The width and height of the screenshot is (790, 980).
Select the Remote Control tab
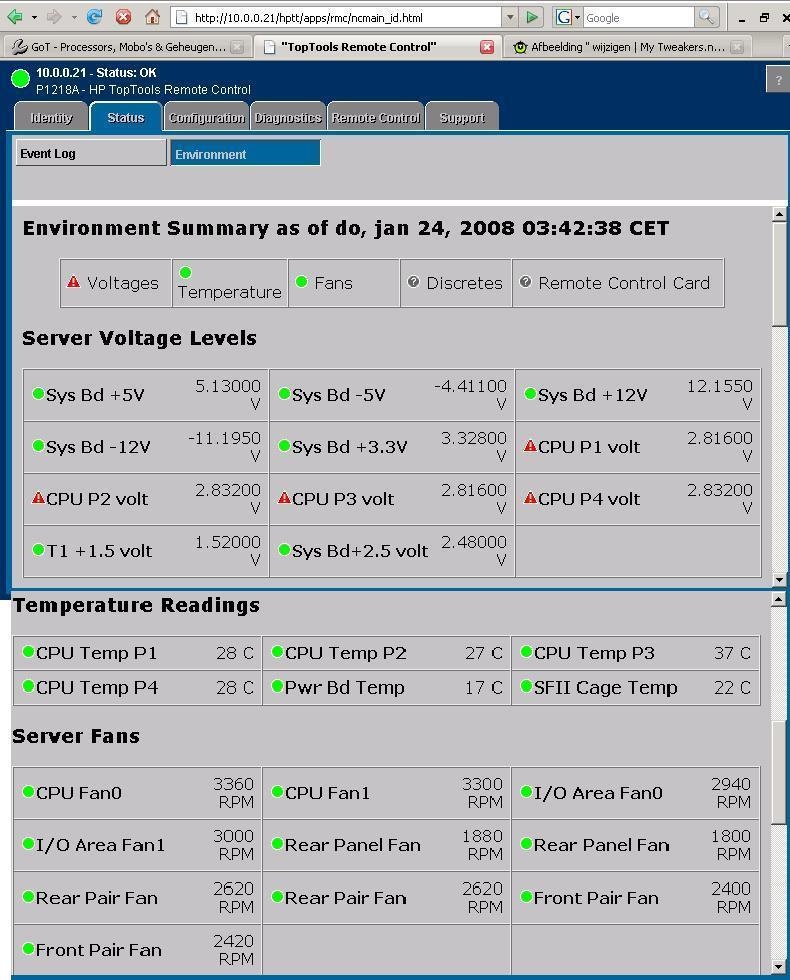tap(376, 118)
